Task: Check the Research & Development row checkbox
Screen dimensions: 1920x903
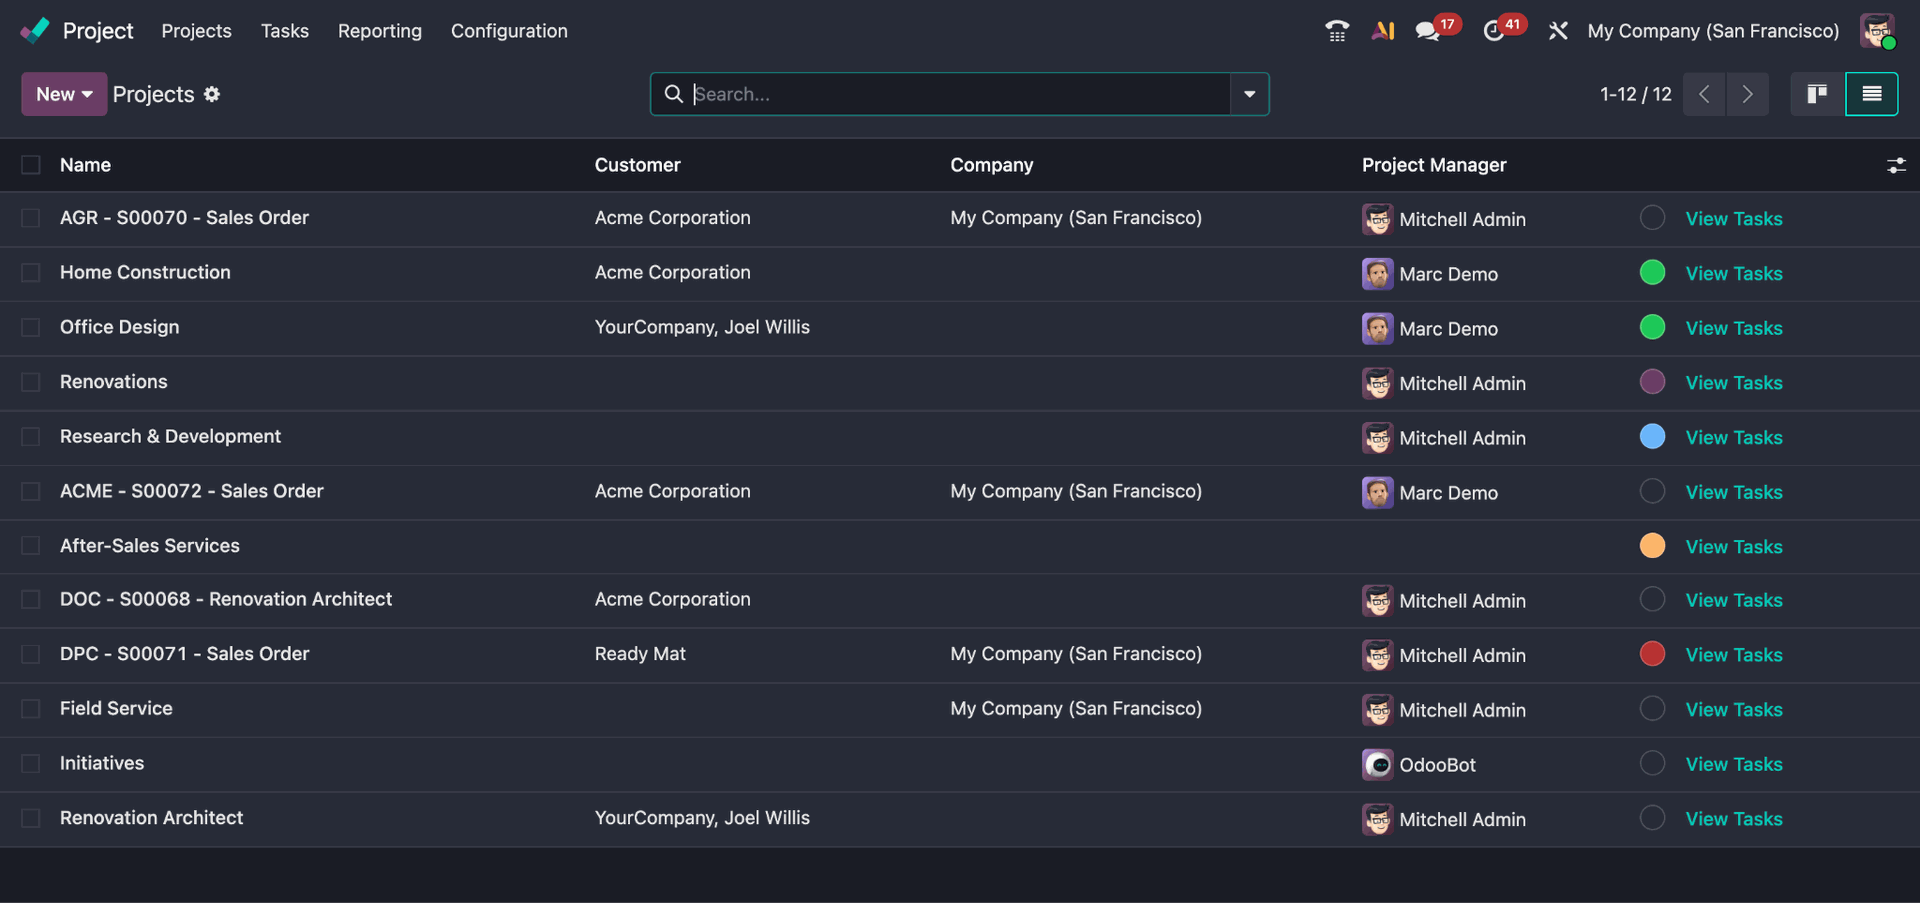Action: pyautogui.click(x=31, y=437)
